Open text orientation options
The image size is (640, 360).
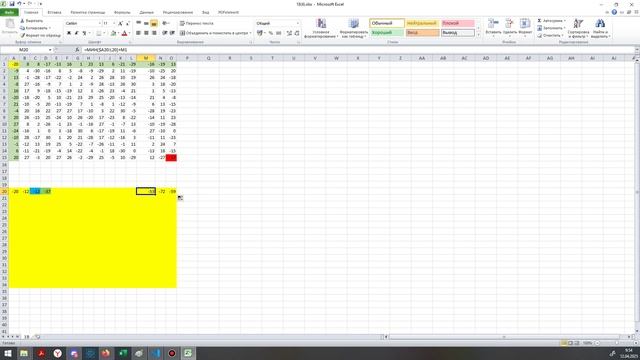(166, 24)
